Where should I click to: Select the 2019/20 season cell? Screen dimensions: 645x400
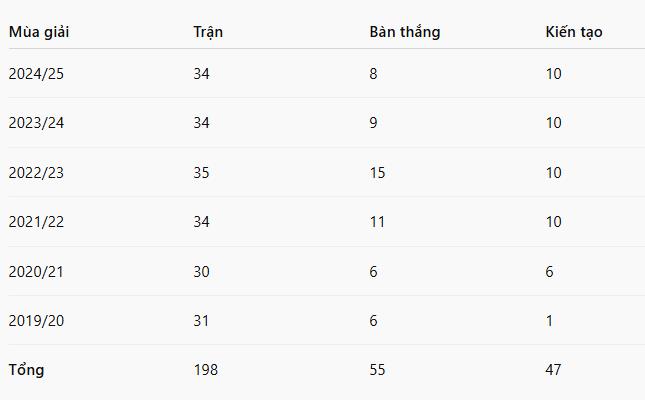(36, 321)
